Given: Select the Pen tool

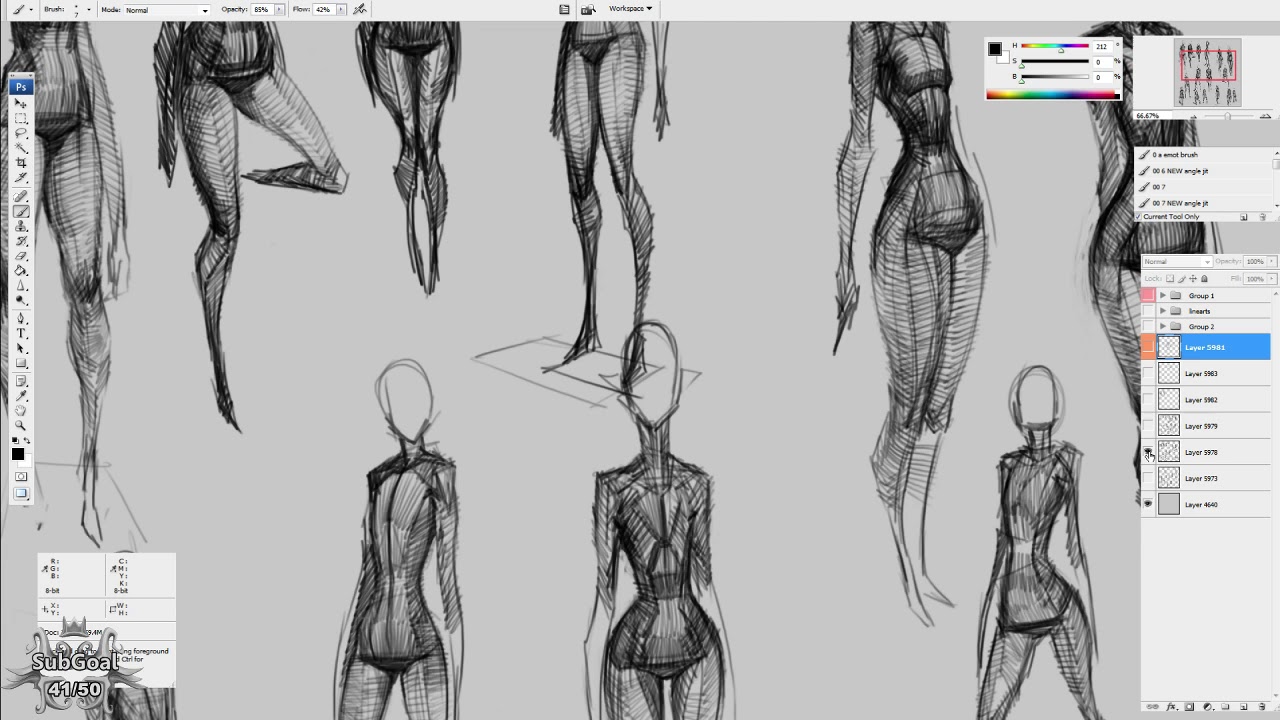Looking at the screenshot, I should pos(20,319).
